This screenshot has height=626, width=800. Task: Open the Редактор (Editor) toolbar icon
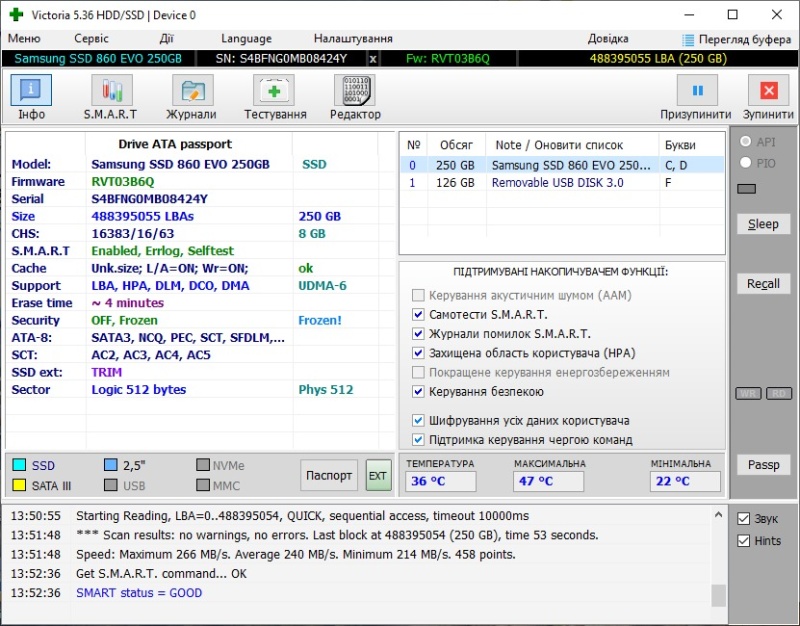[355, 90]
